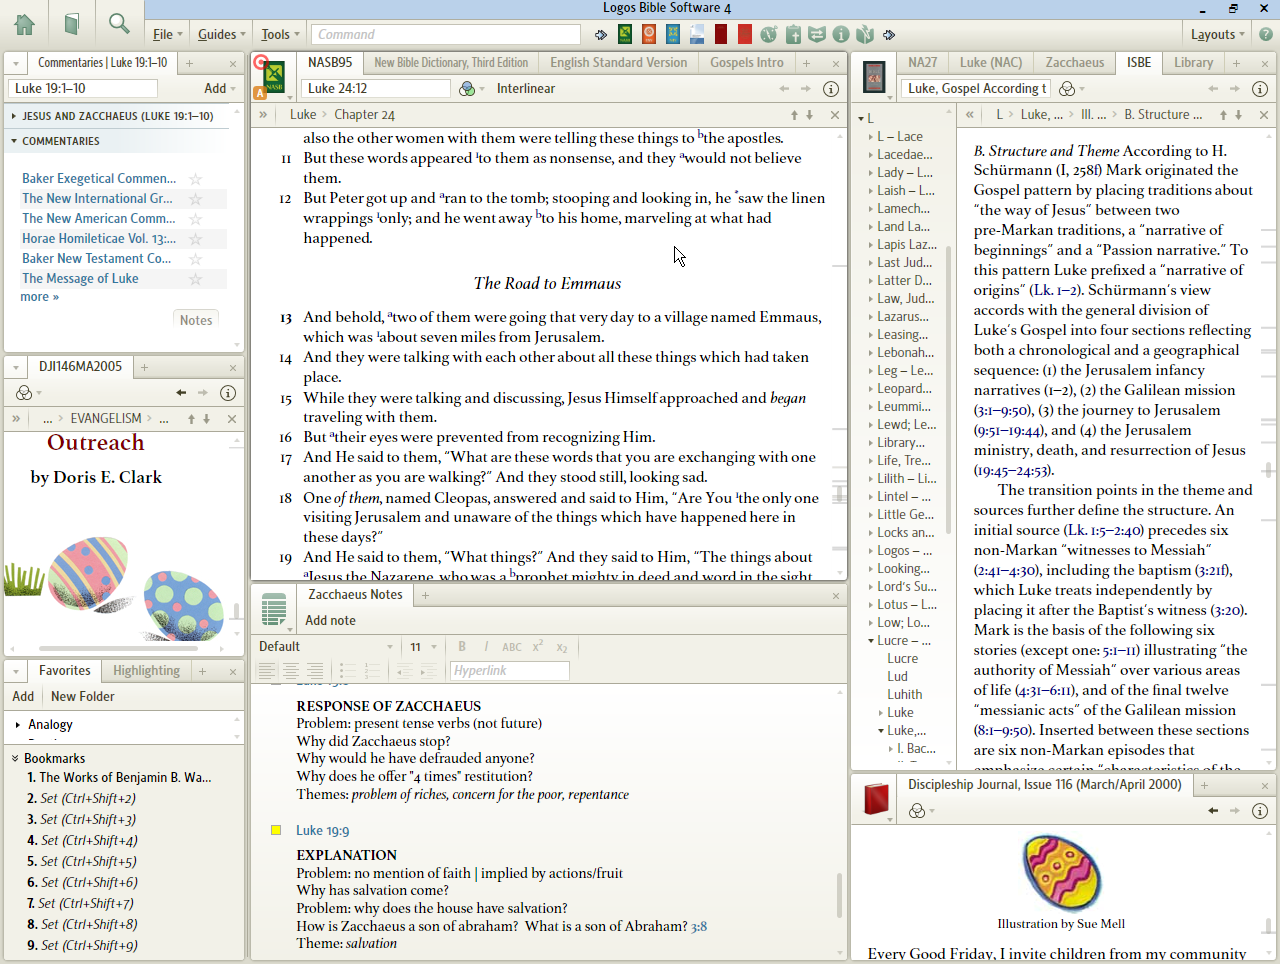This screenshot has height=964, width=1280.
Task: Jump to the previous chapter in NASB95
Action: [795, 115]
